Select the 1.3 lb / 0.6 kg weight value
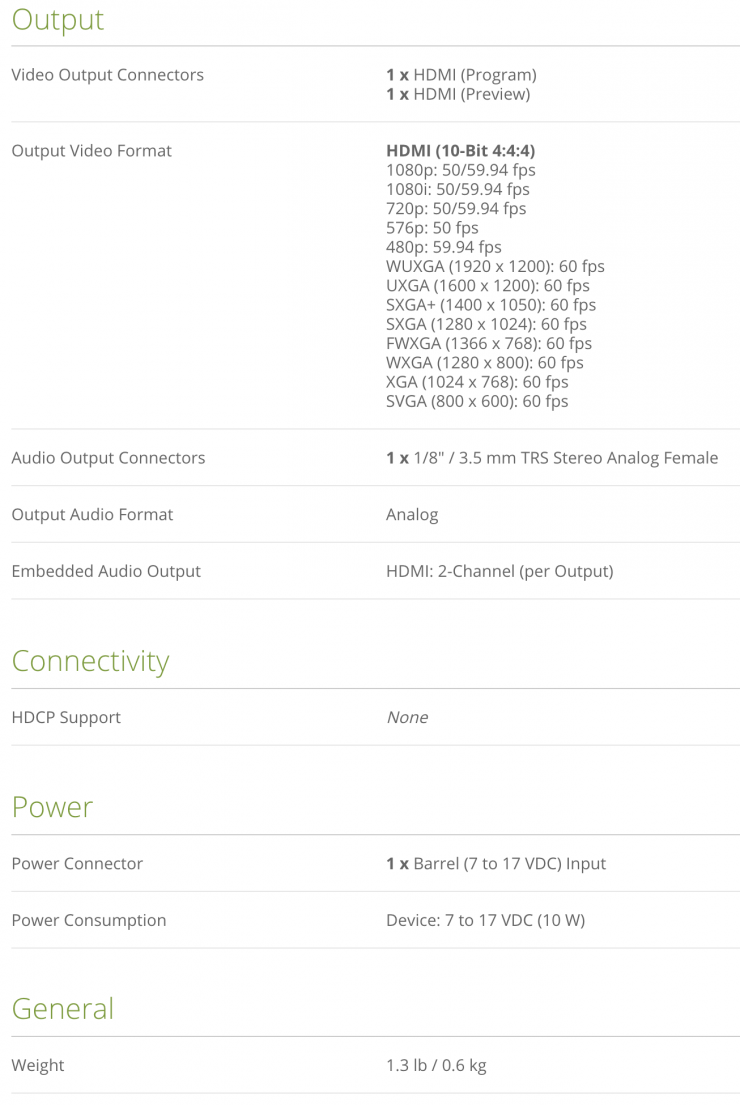This screenshot has height=1105, width=740. pos(436,1066)
